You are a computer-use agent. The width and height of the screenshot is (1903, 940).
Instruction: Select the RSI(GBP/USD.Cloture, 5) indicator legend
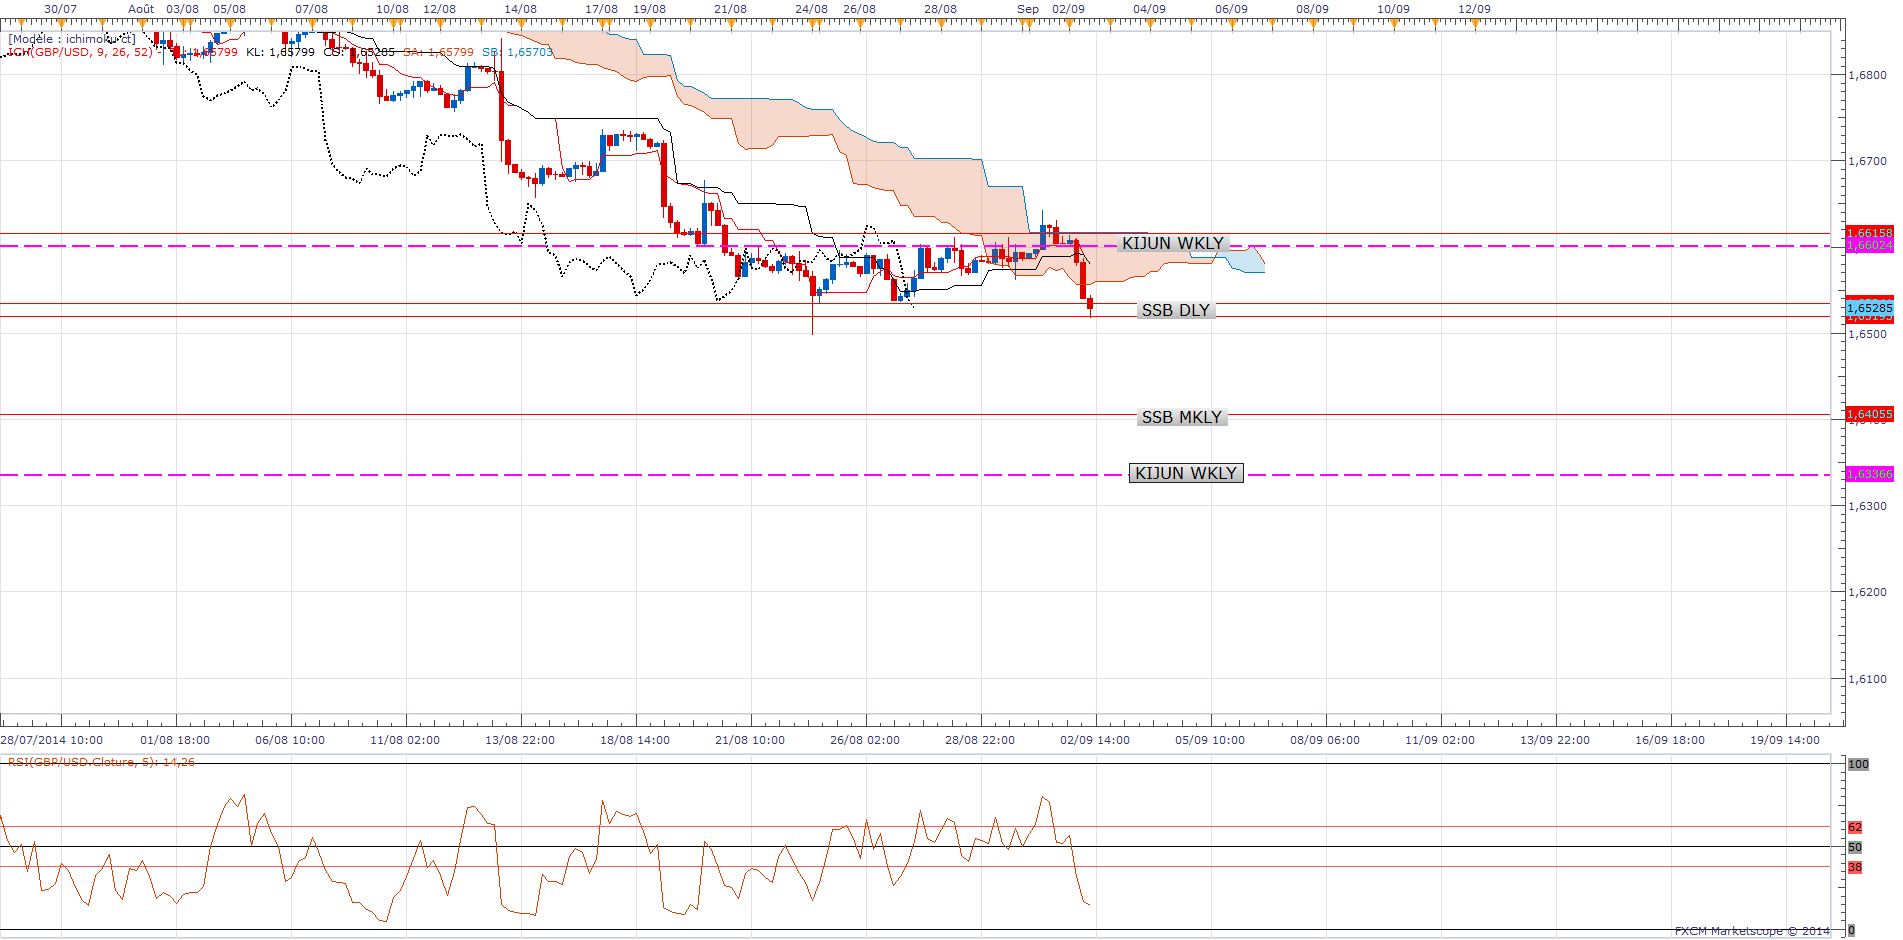[101, 762]
